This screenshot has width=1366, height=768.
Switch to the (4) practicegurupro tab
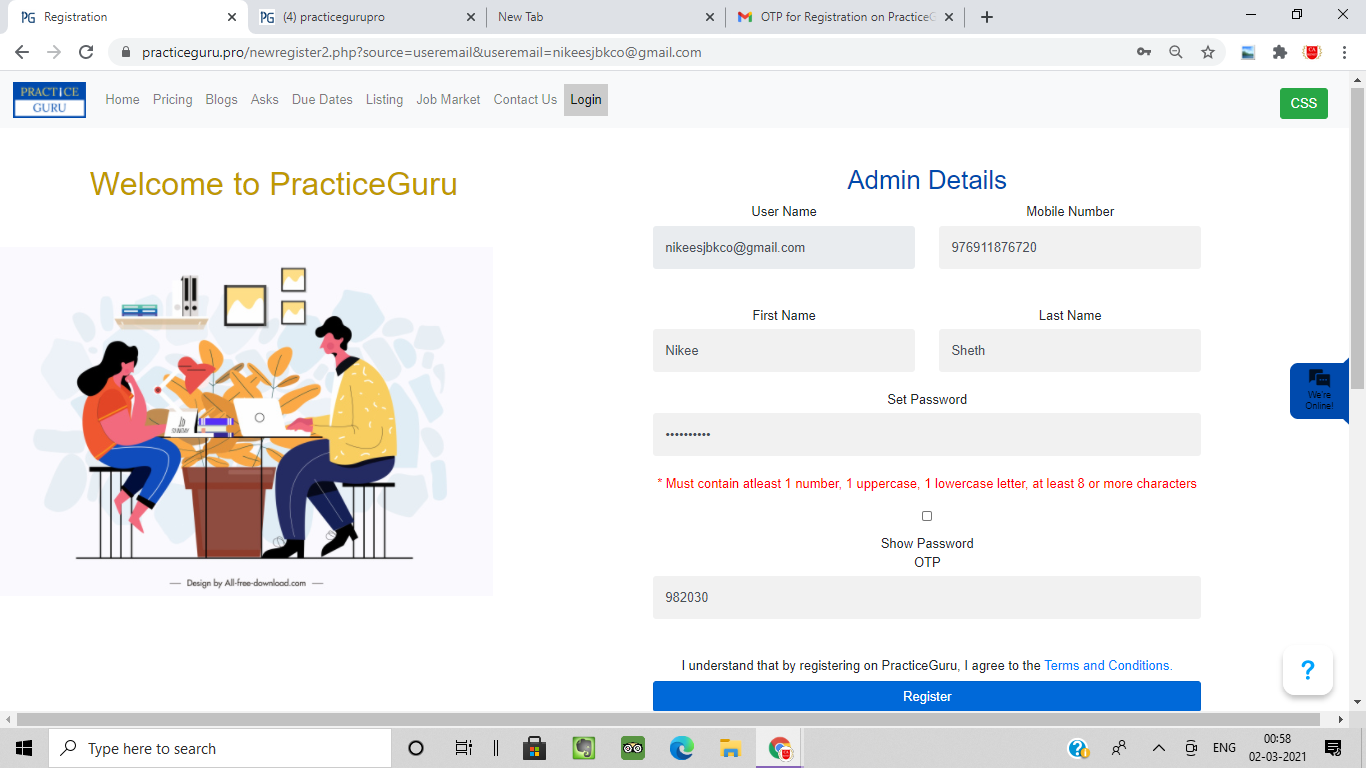tap(367, 17)
